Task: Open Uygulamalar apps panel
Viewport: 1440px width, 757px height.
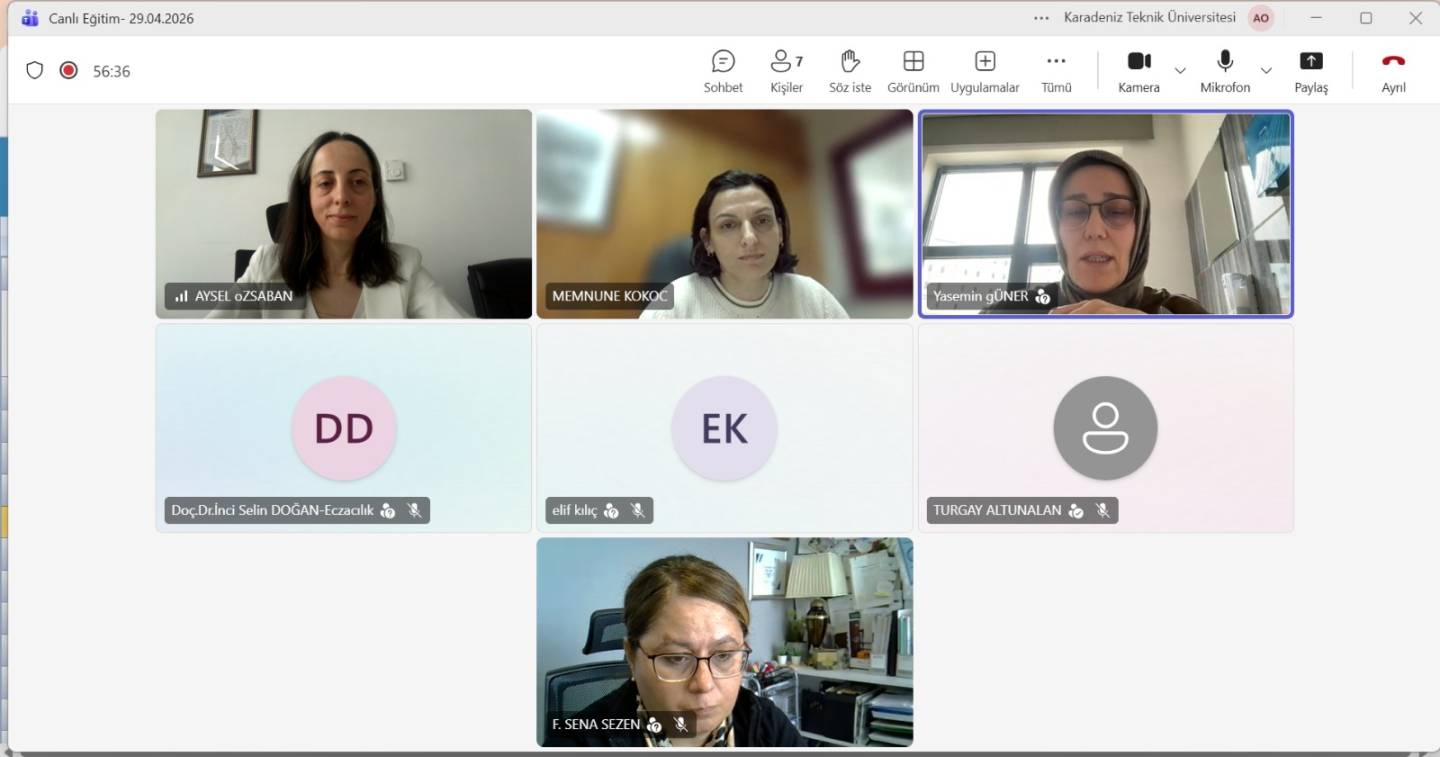Action: 985,72
